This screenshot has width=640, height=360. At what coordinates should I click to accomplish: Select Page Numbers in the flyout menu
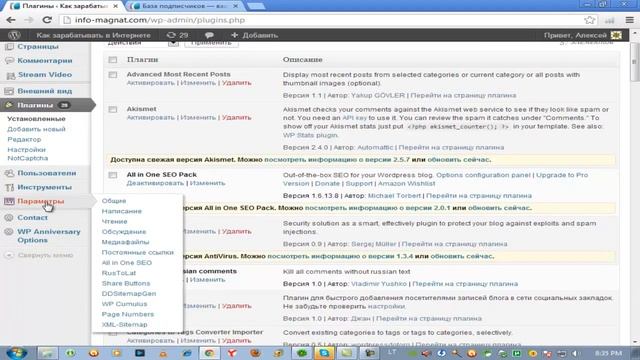pyautogui.click(x=128, y=314)
